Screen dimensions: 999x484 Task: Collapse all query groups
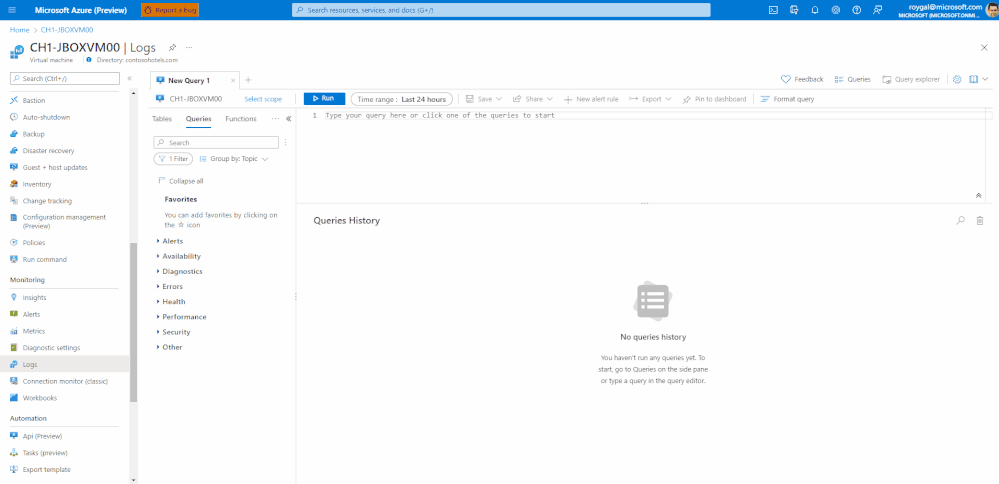[180, 182]
